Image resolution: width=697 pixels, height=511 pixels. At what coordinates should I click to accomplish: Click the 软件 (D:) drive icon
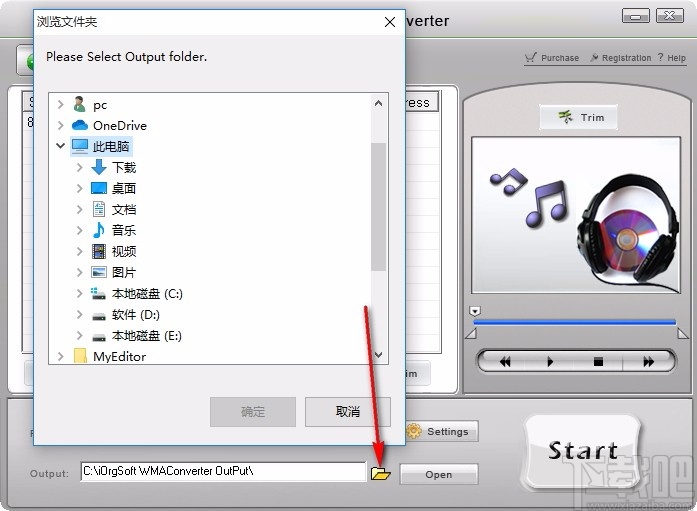99,316
